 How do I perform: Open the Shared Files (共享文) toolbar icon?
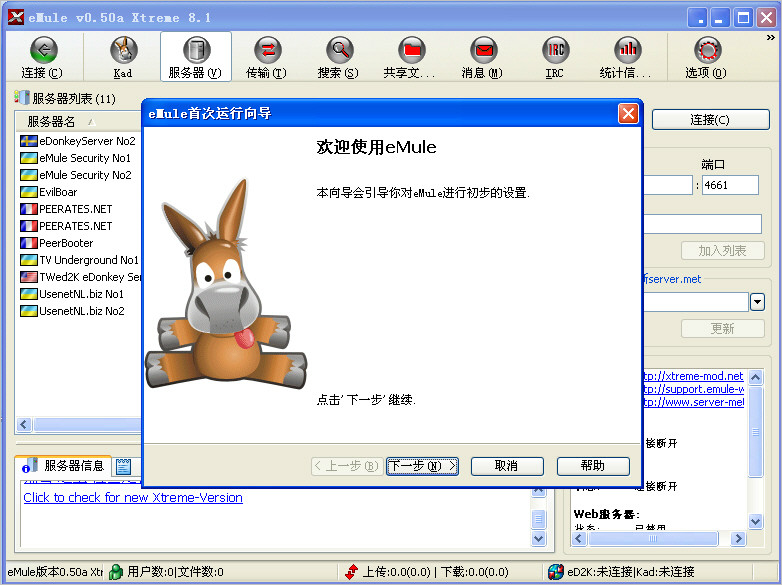click(x=411, y=50)
